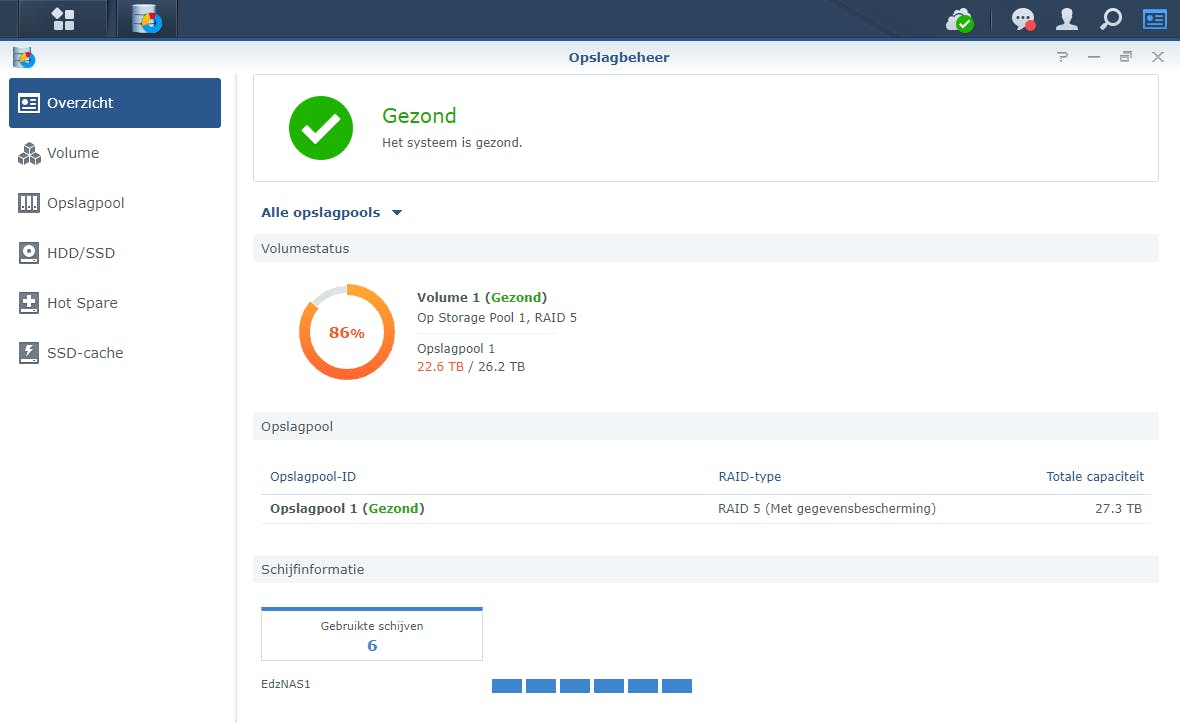Click the last disk block of EdzNAS1
Viewport: 1180px width, 723px height.
tap(677, 686)
